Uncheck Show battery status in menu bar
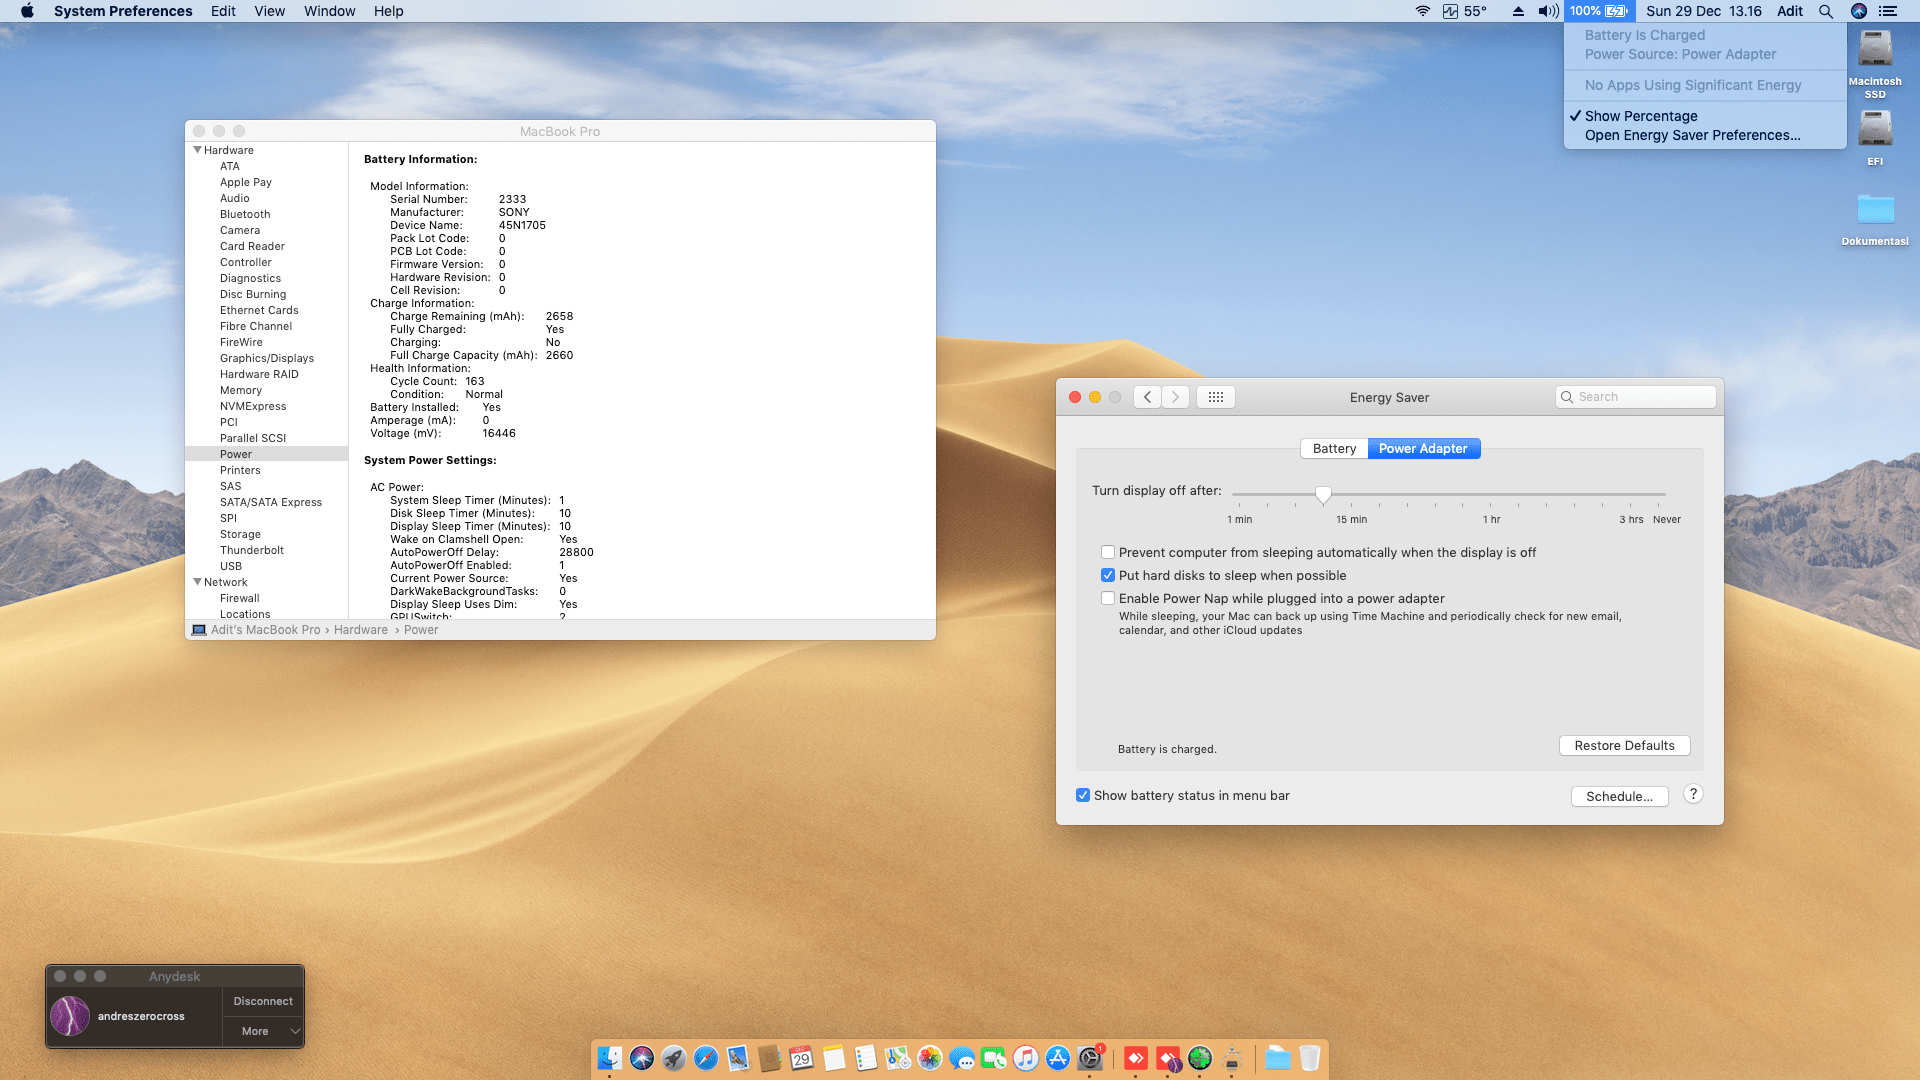The image size is (1920, 1080). click(1083, 795)
